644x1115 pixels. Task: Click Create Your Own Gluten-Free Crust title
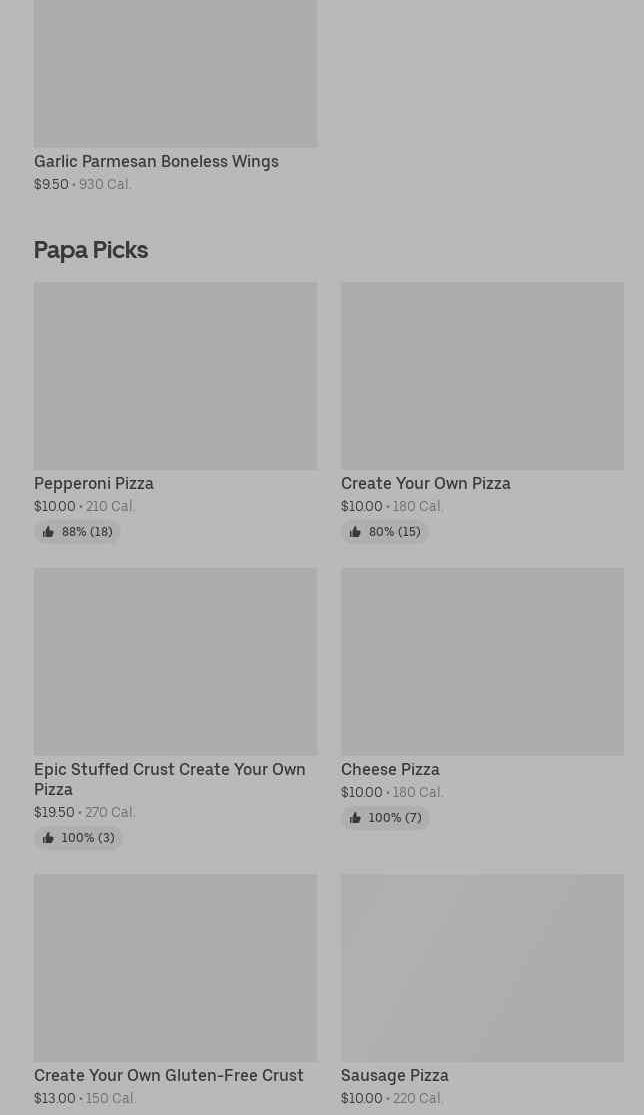(x=168, y=1075)
